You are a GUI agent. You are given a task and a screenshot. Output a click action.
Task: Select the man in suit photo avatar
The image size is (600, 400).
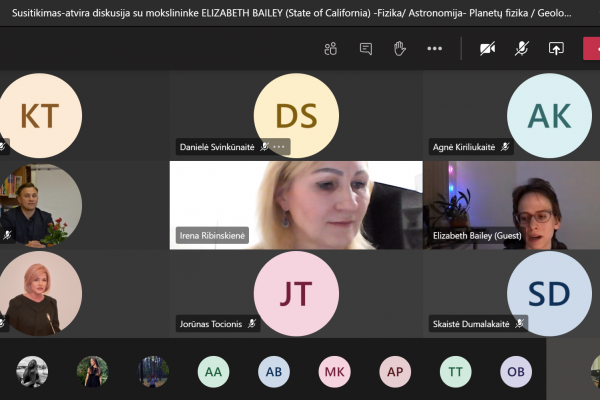coord(40,205)
